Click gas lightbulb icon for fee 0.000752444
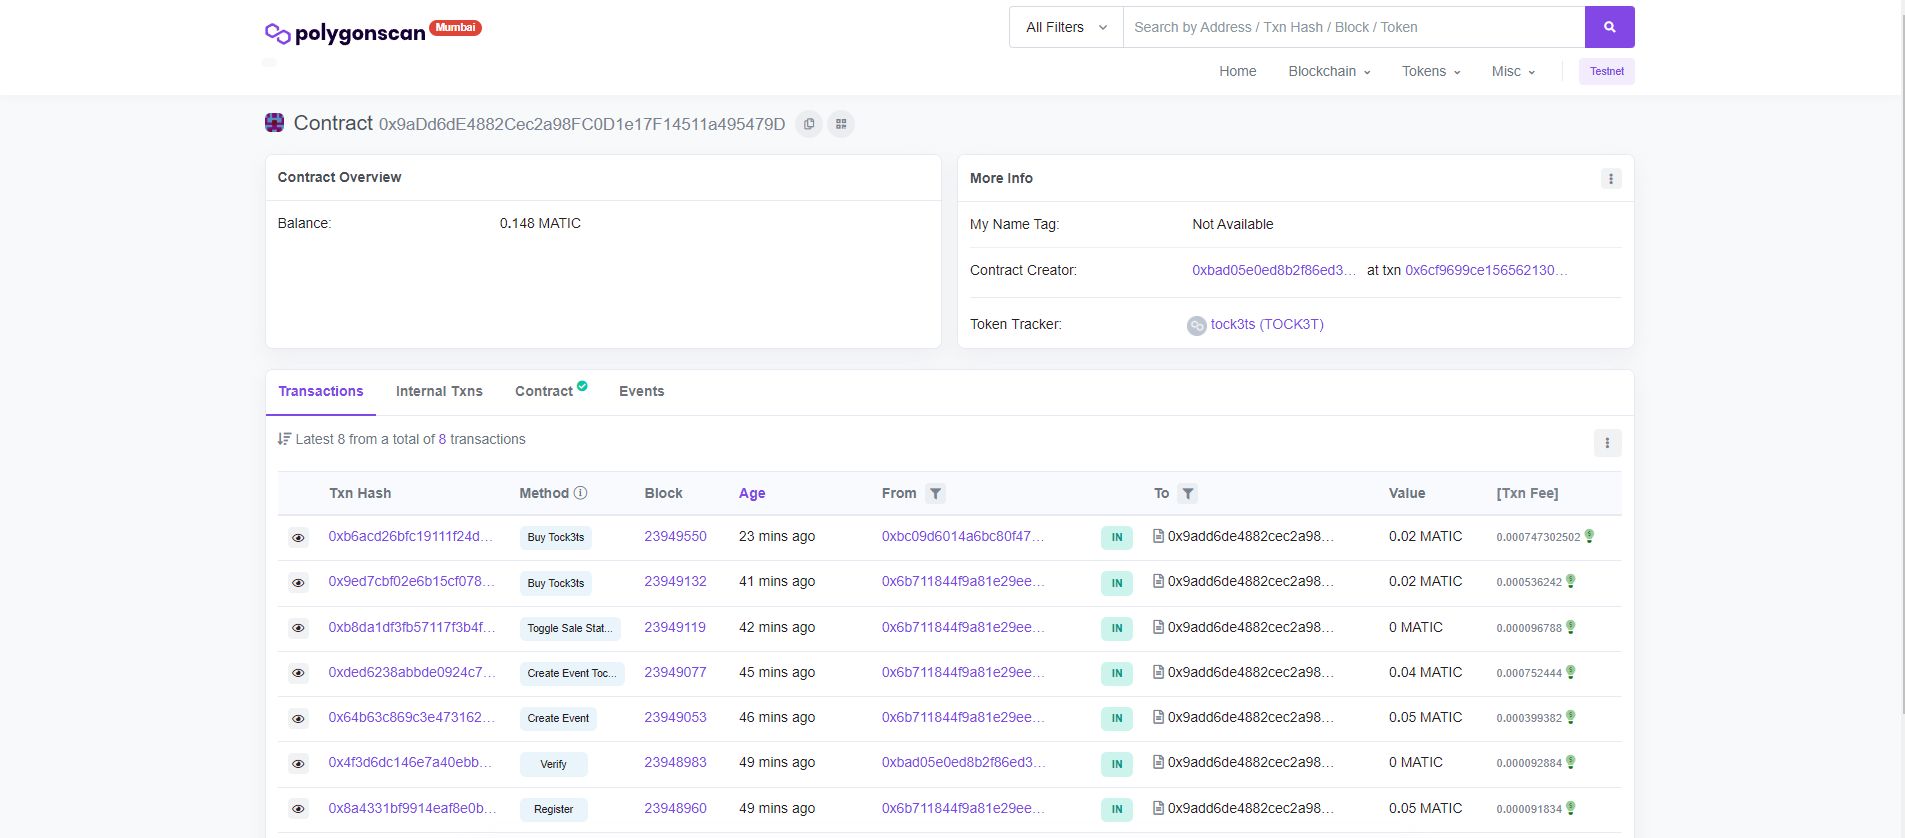 tap(1570, 672)
